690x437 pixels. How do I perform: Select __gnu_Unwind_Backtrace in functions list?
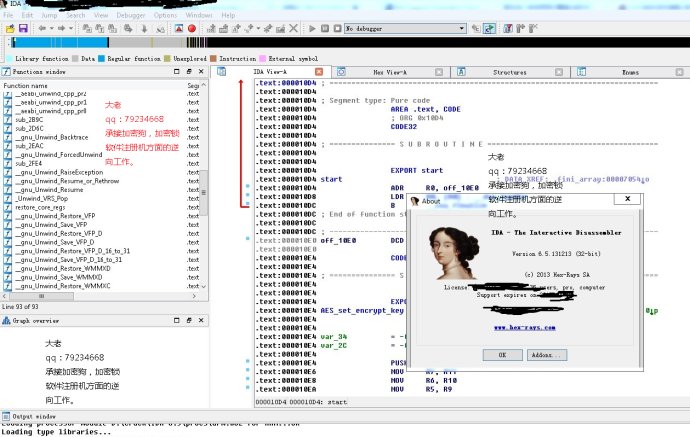[x=52, y=137]
